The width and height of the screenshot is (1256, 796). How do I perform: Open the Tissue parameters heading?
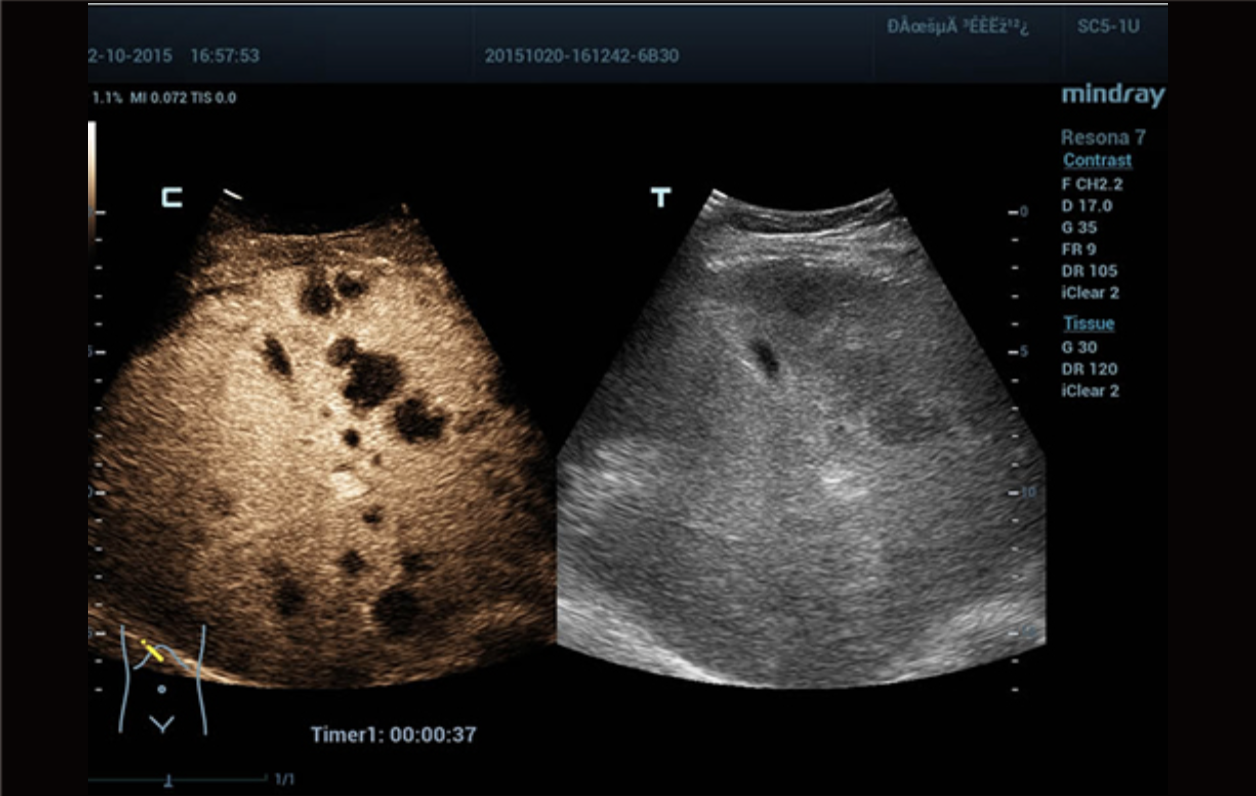tap(1088, 323)
